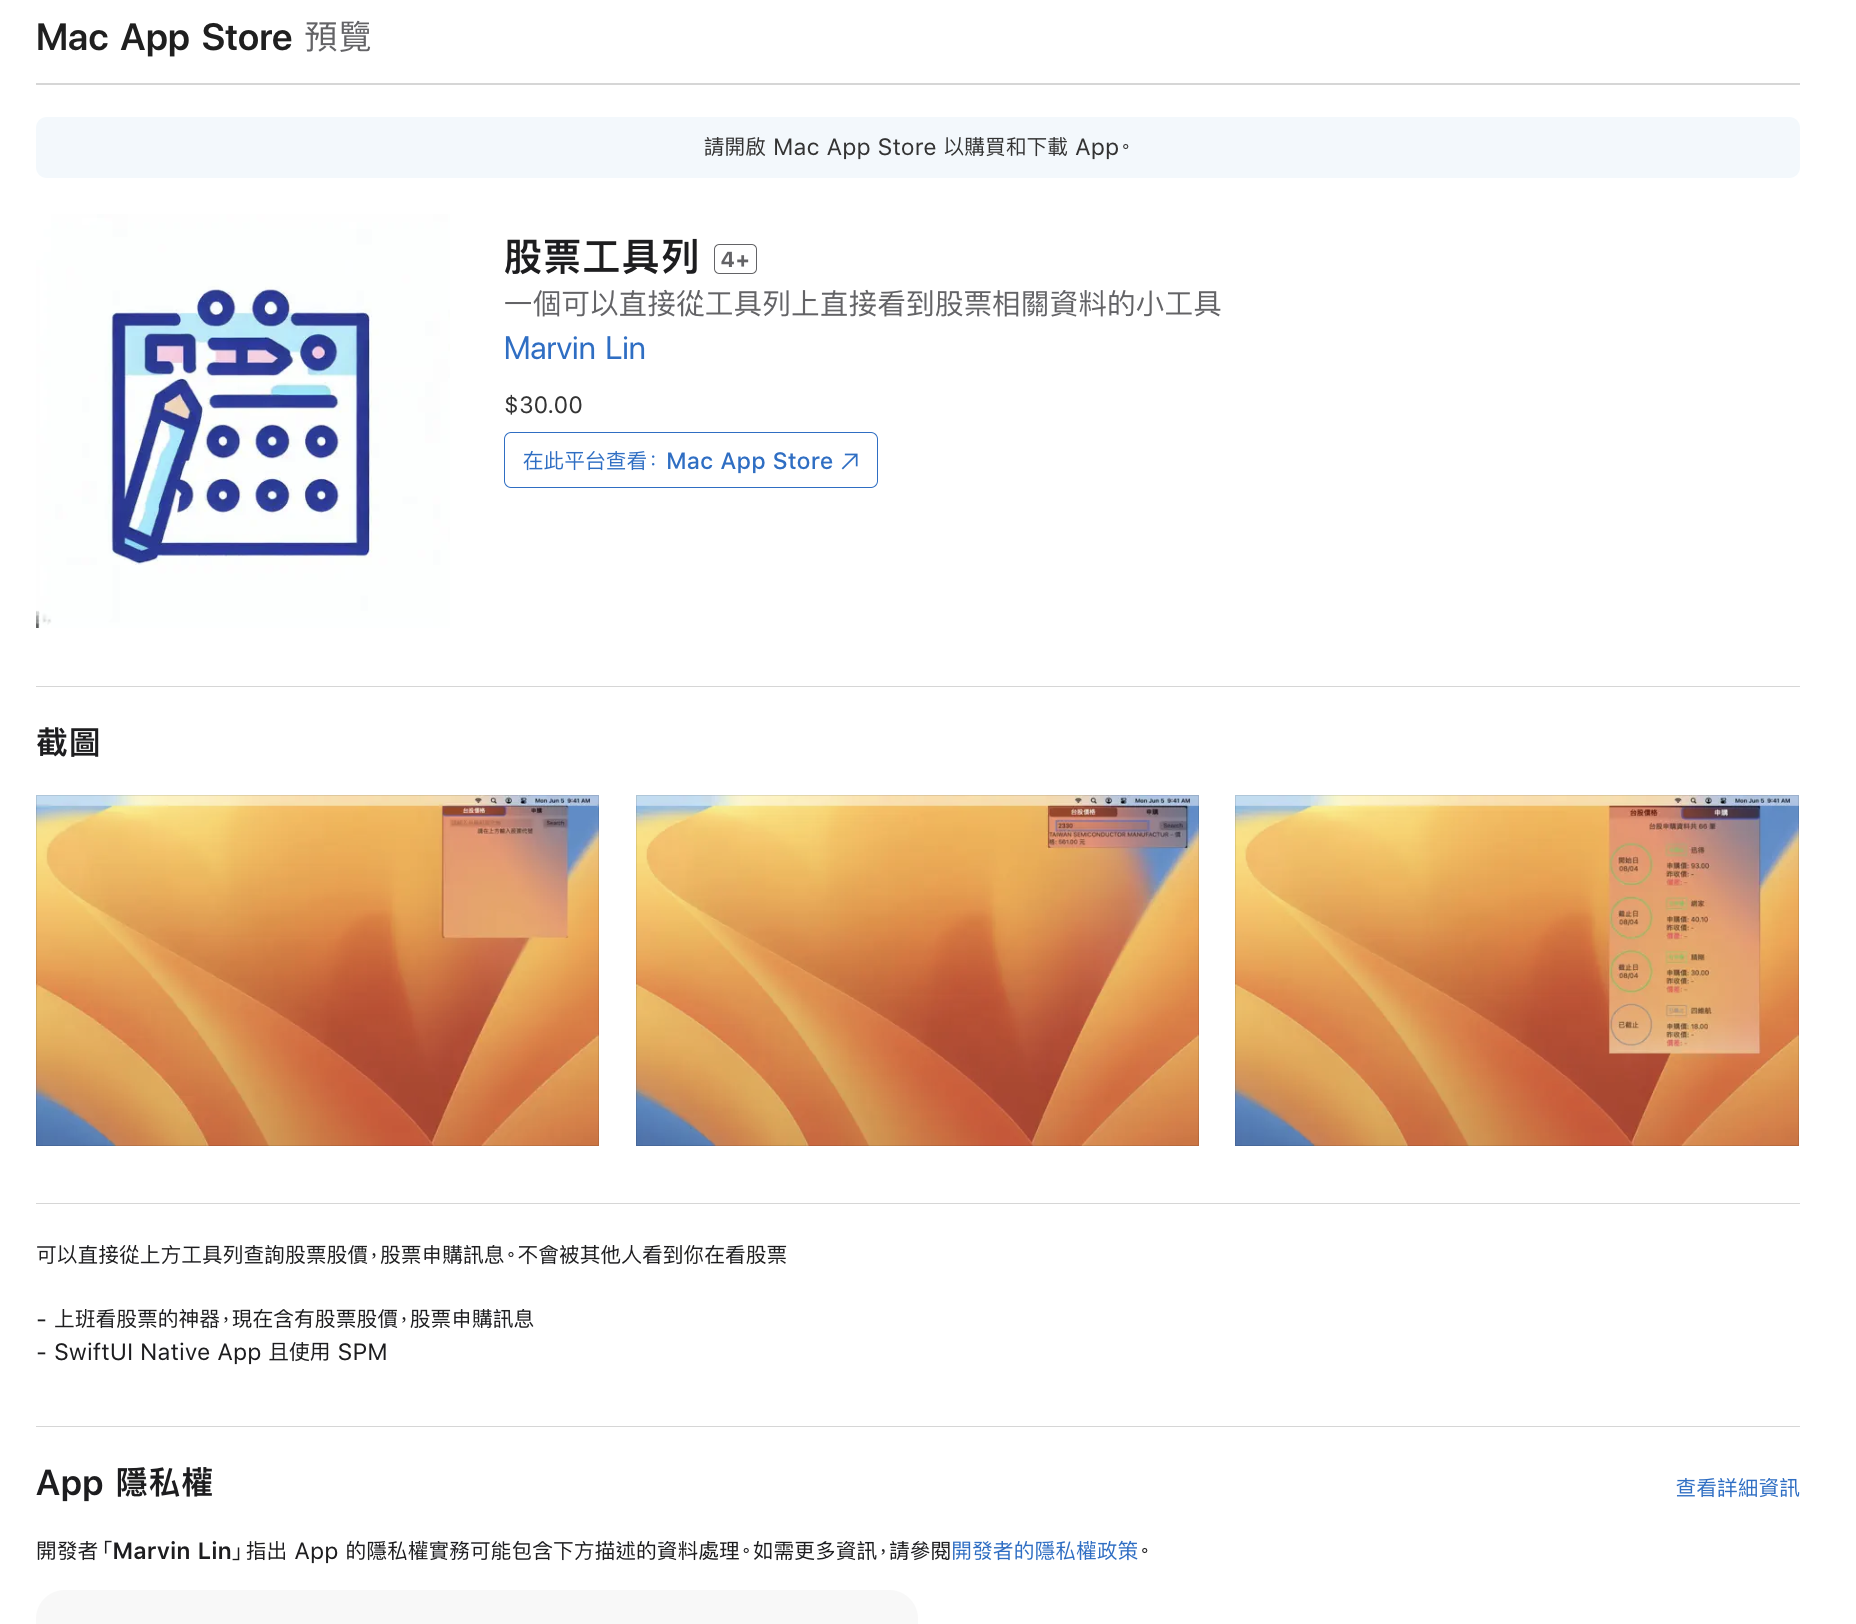This screenshot has height=1624, width=1856.
Task: Click 在此平台查看: Mac App Store button
Action: pos(690,460)
